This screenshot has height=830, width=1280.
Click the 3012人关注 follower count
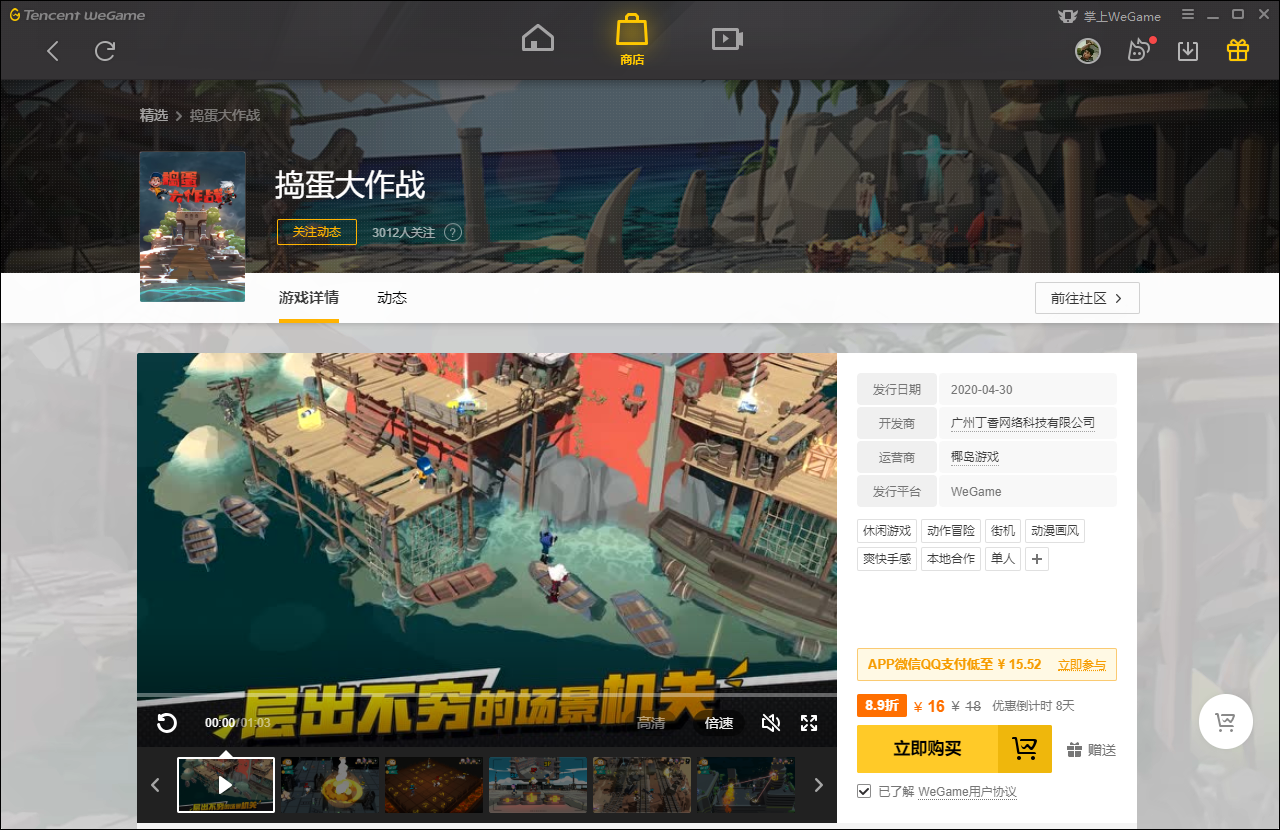[404, 232]
